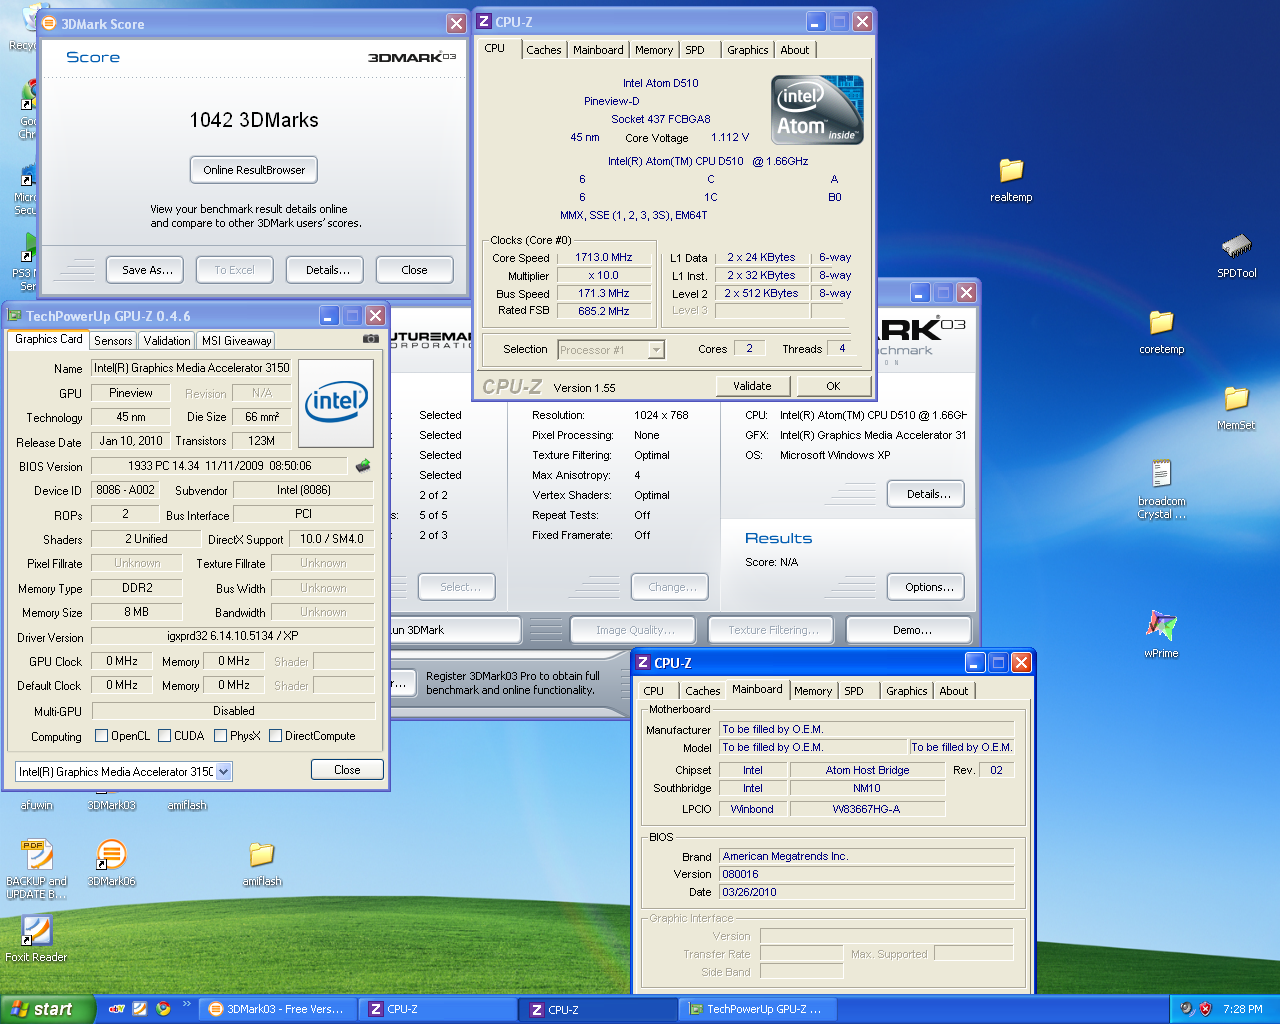Click the taskbar clock showing 7:28 PM
The width and height of the screenshot is (1280, 1024).
(x=1242, y=1009)
